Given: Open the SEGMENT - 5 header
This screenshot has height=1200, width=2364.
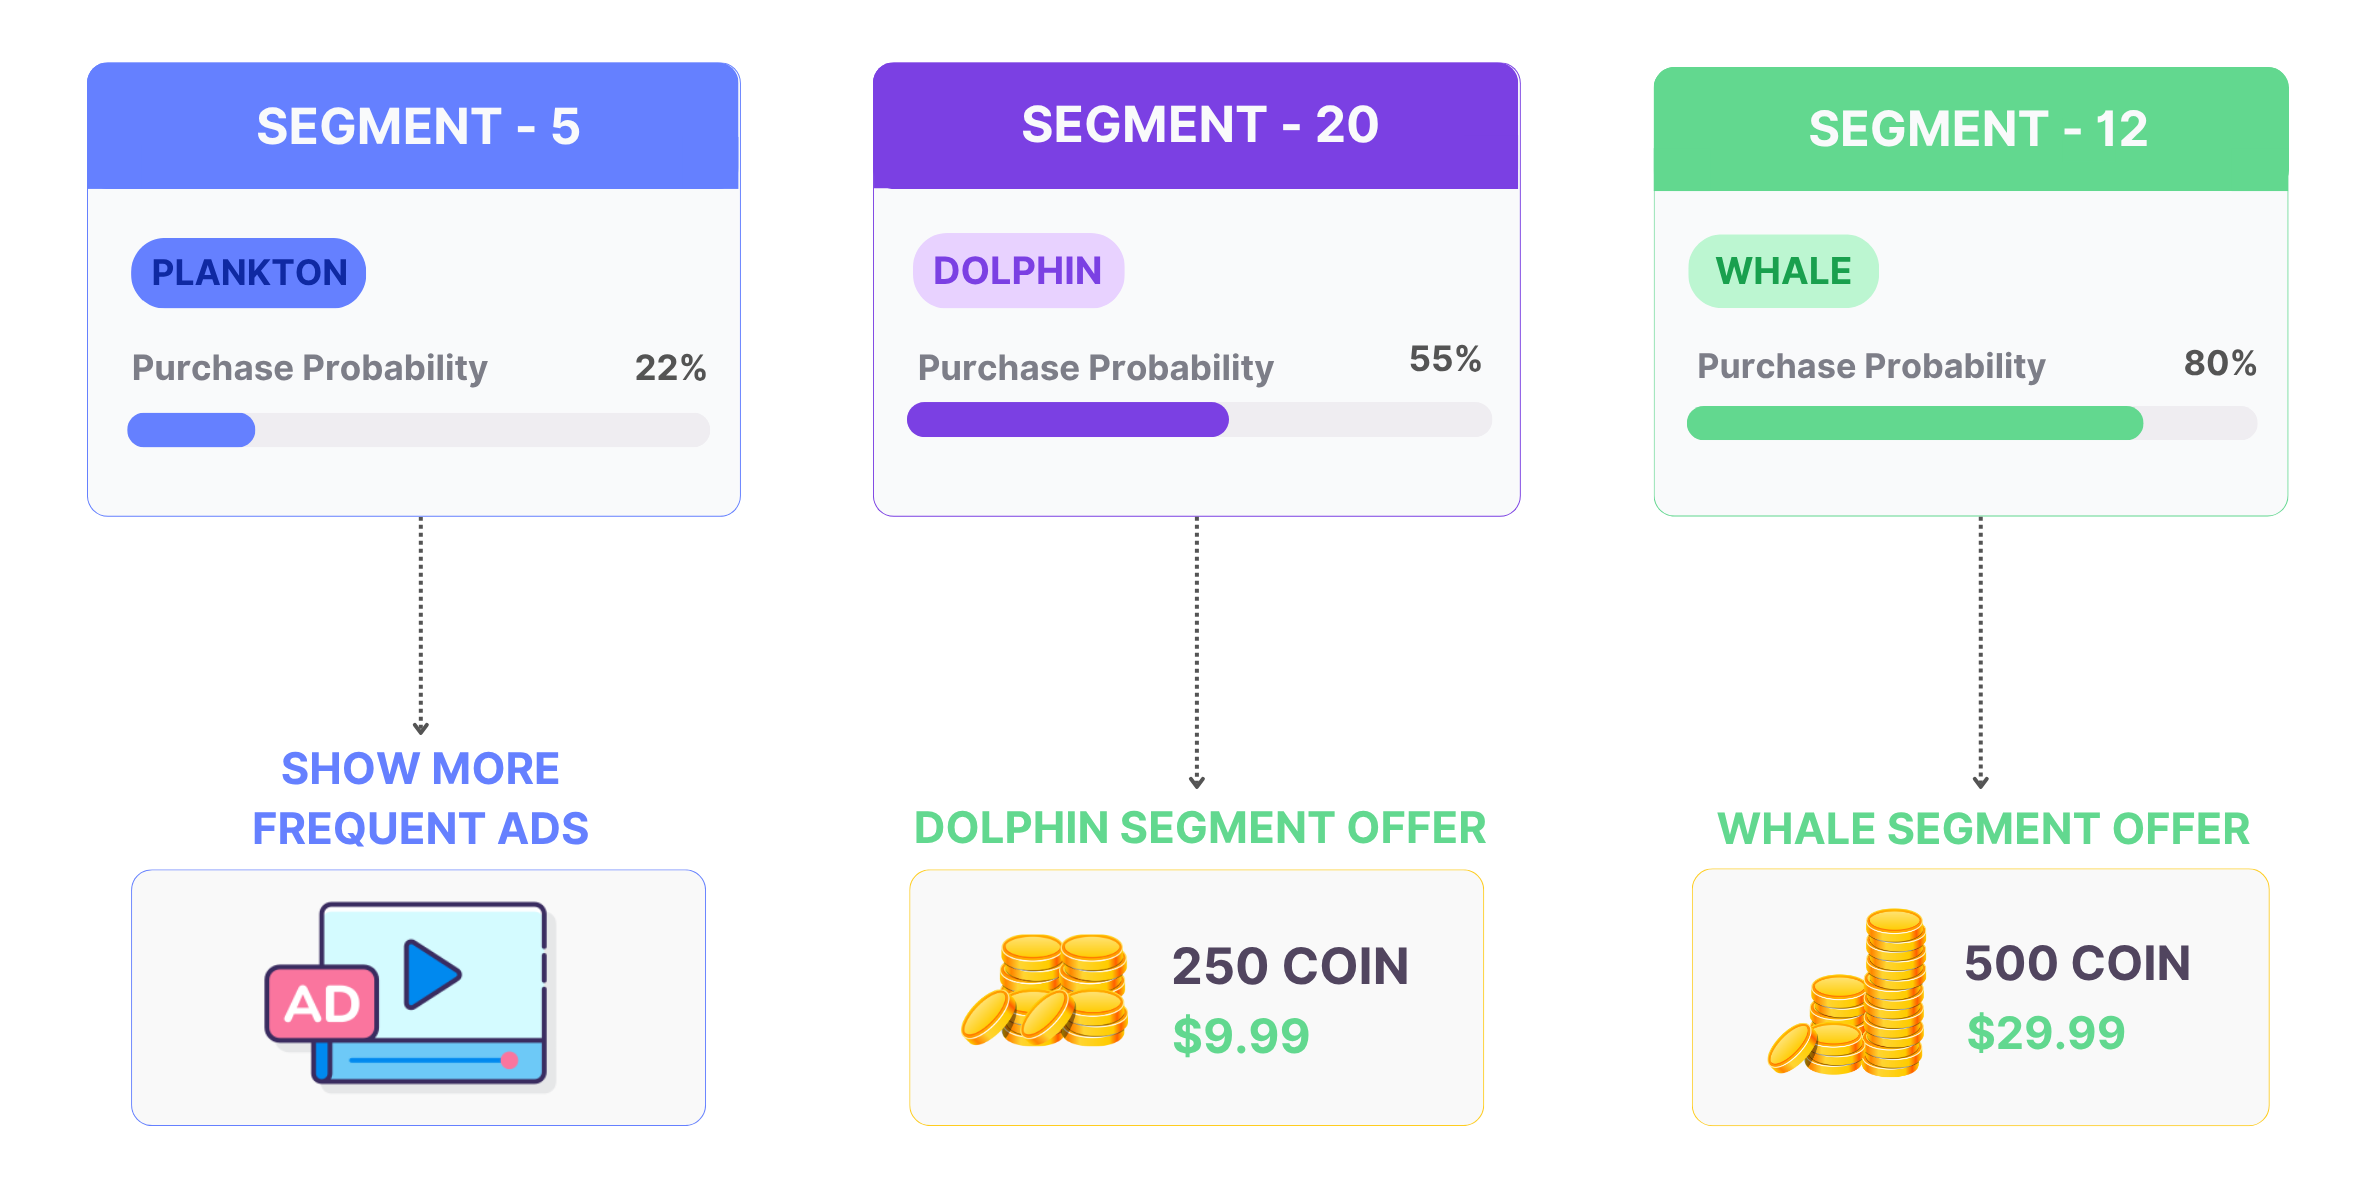Looking at the screenshot, I should (413, 126).
